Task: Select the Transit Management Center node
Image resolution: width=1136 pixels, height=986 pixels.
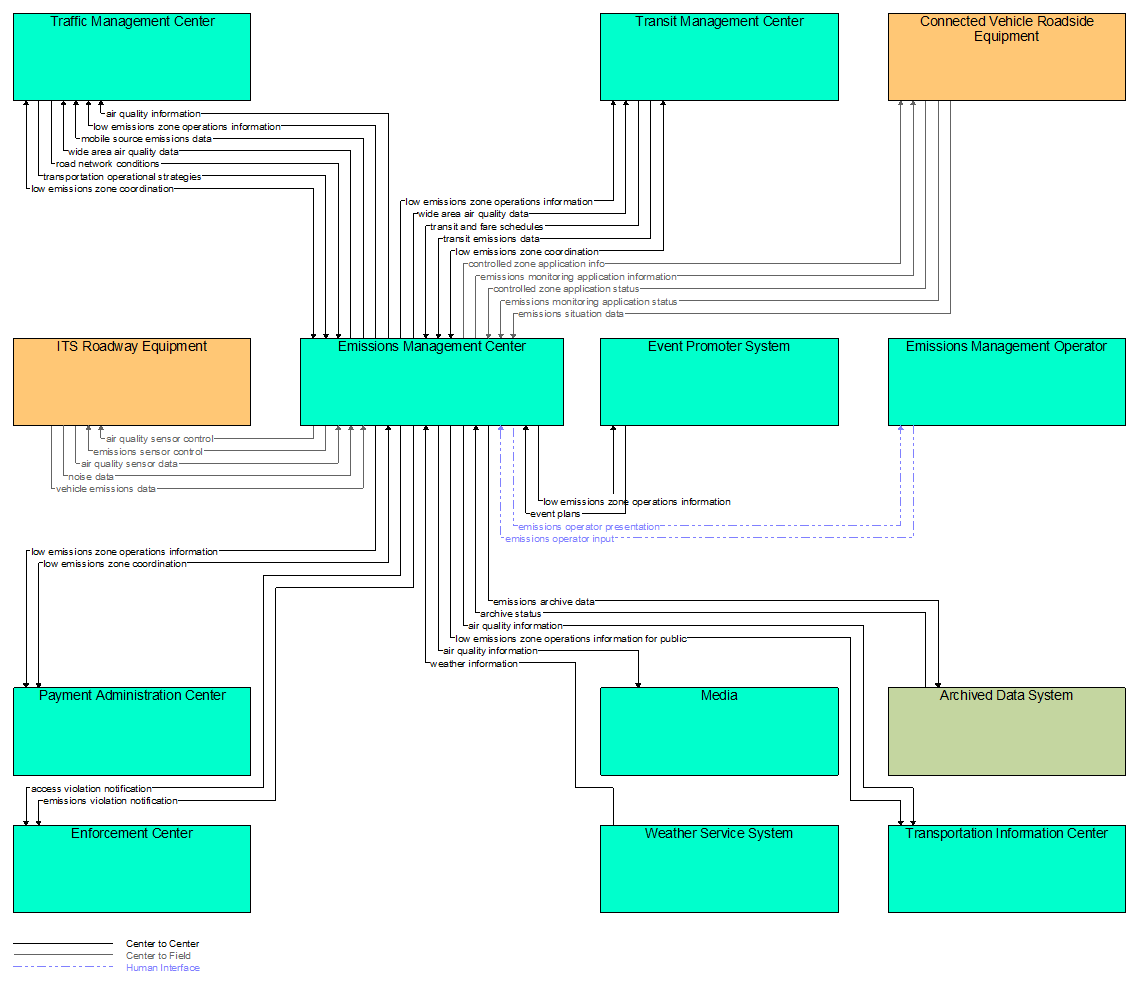Action: tap(719, 57)
